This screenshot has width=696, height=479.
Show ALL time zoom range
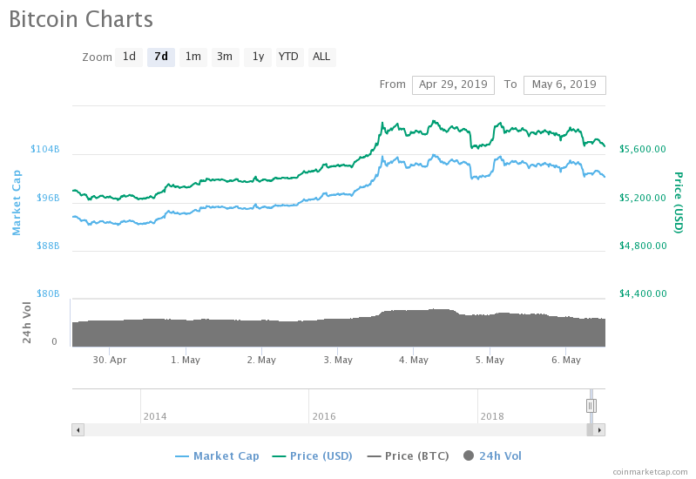pos(322,57)
